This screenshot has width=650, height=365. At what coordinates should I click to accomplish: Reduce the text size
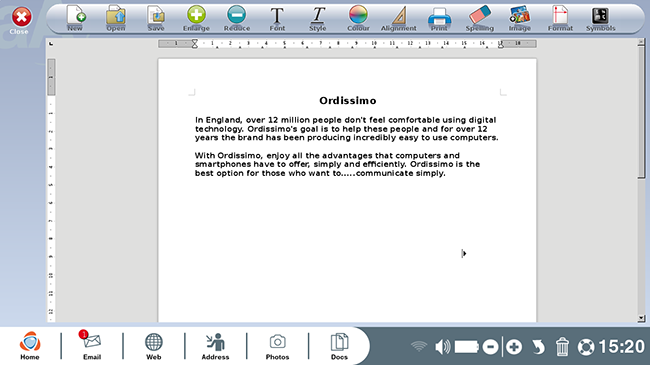[237, 19]
